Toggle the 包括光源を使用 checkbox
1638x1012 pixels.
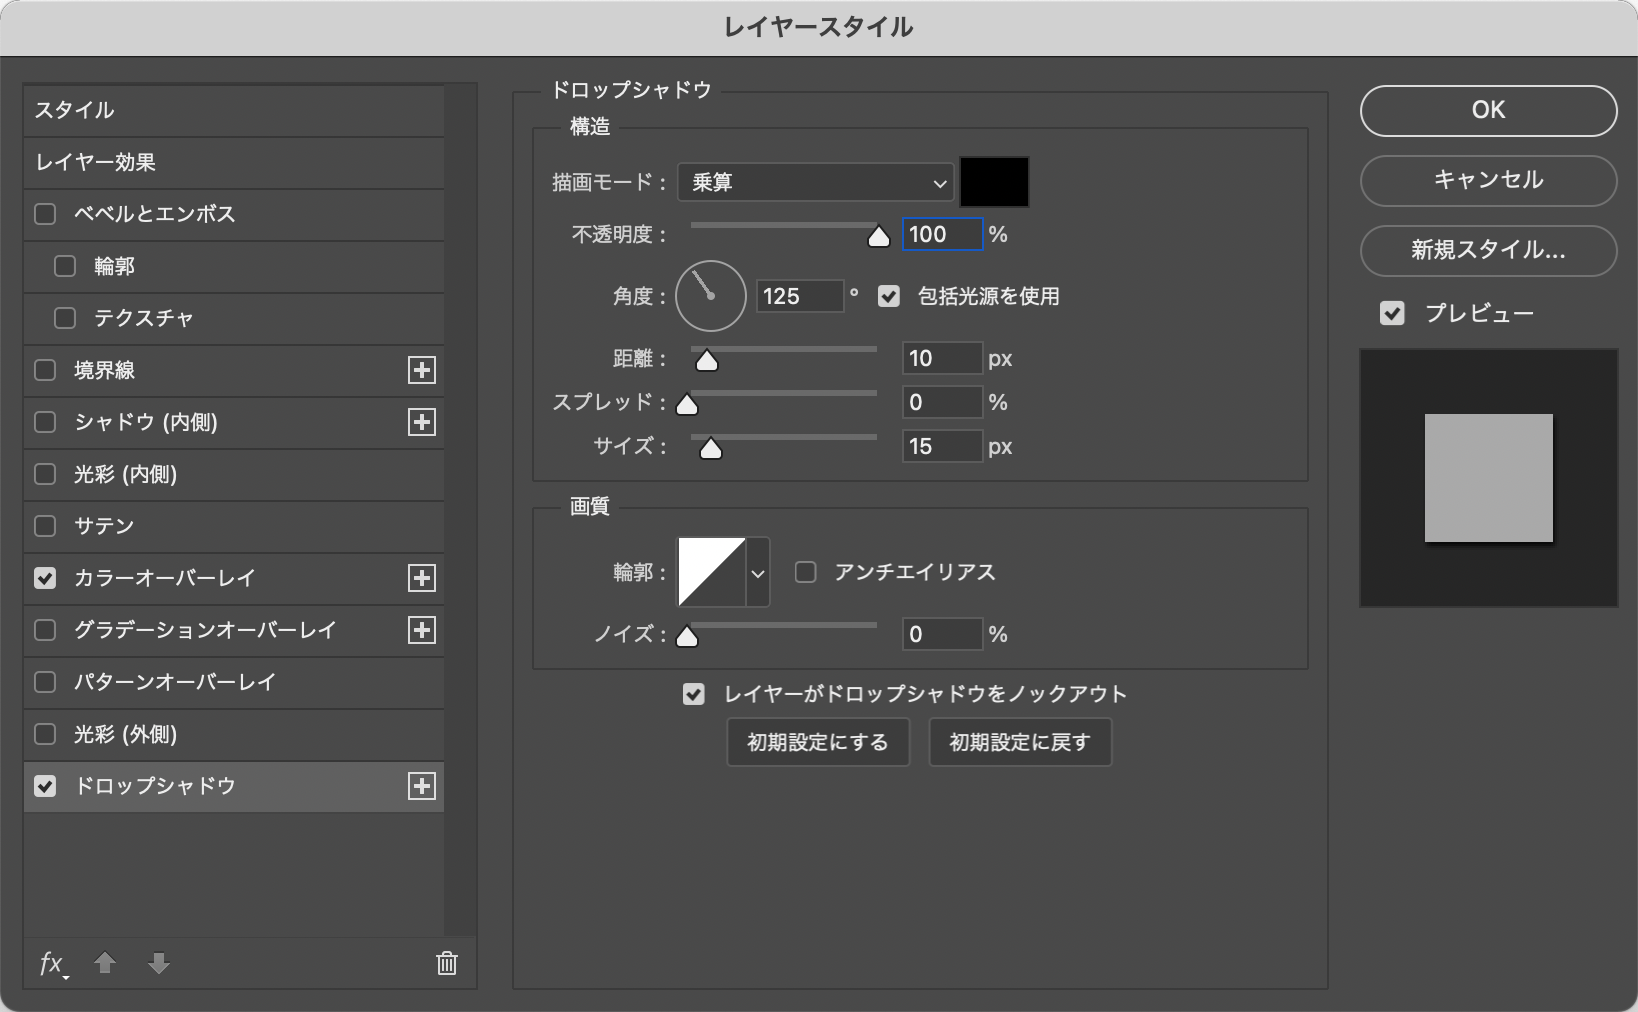point(889,296)
